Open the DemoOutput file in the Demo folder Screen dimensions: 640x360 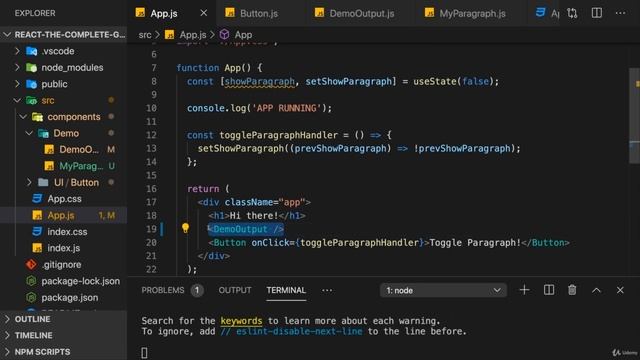coord(79,149)
